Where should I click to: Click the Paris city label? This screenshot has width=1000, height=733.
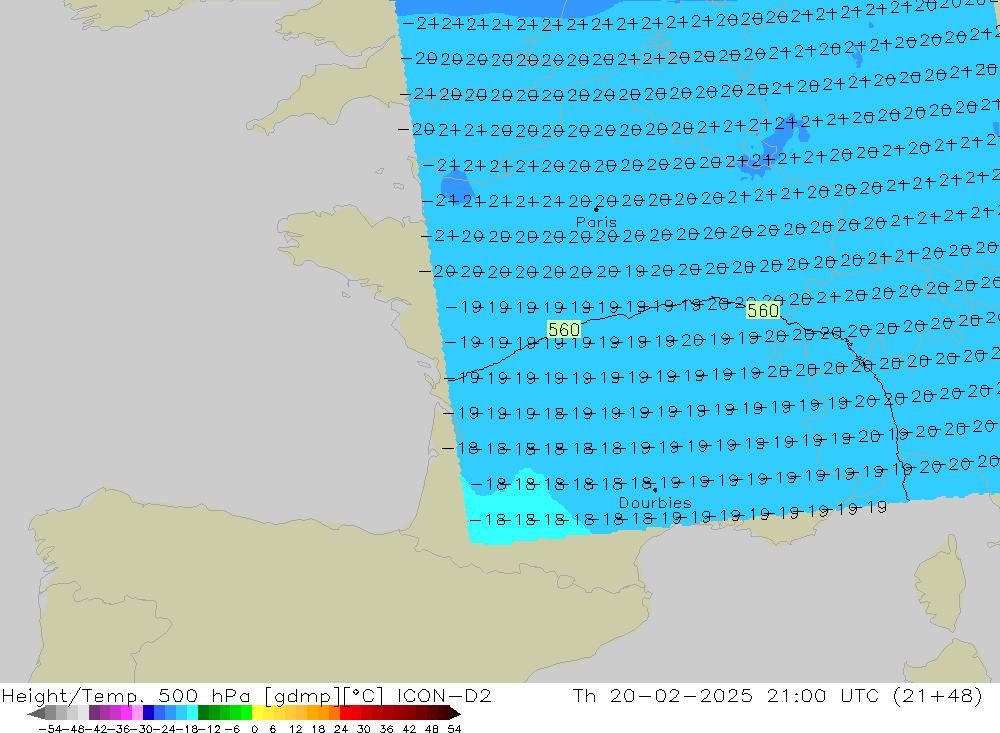tap(596, 222)
